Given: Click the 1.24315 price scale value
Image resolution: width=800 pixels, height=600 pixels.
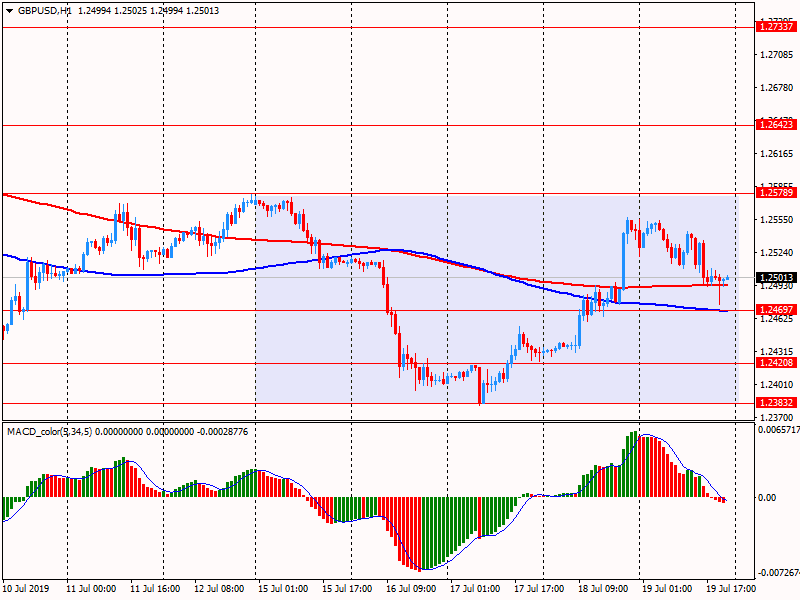Looking at the screenshot, I should click(777, 352).
